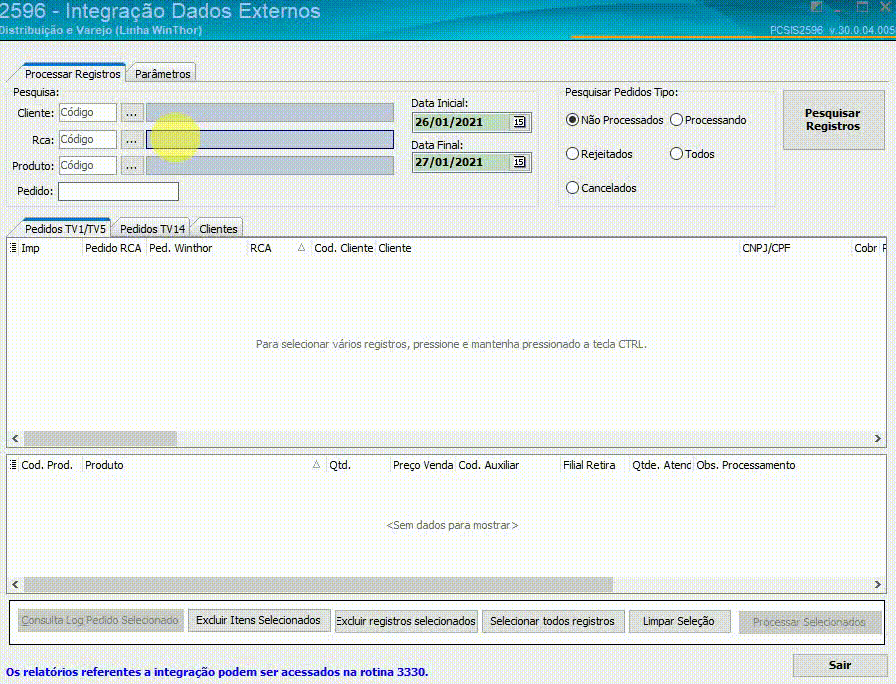This screenshot has height=684, width=896.
Task: Switch to Processar Registros tab
Action: coord(73,74)
